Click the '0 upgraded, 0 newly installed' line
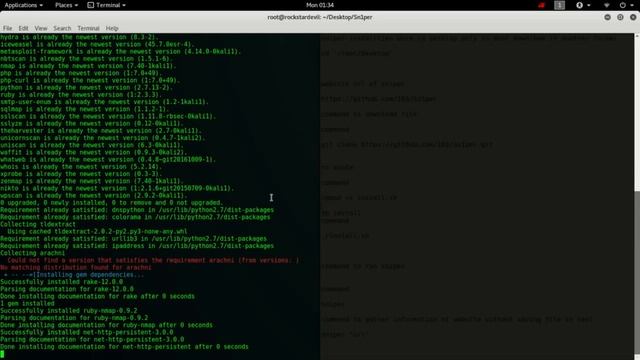Screen dimensions: 640x360 (x=111, y=202)
